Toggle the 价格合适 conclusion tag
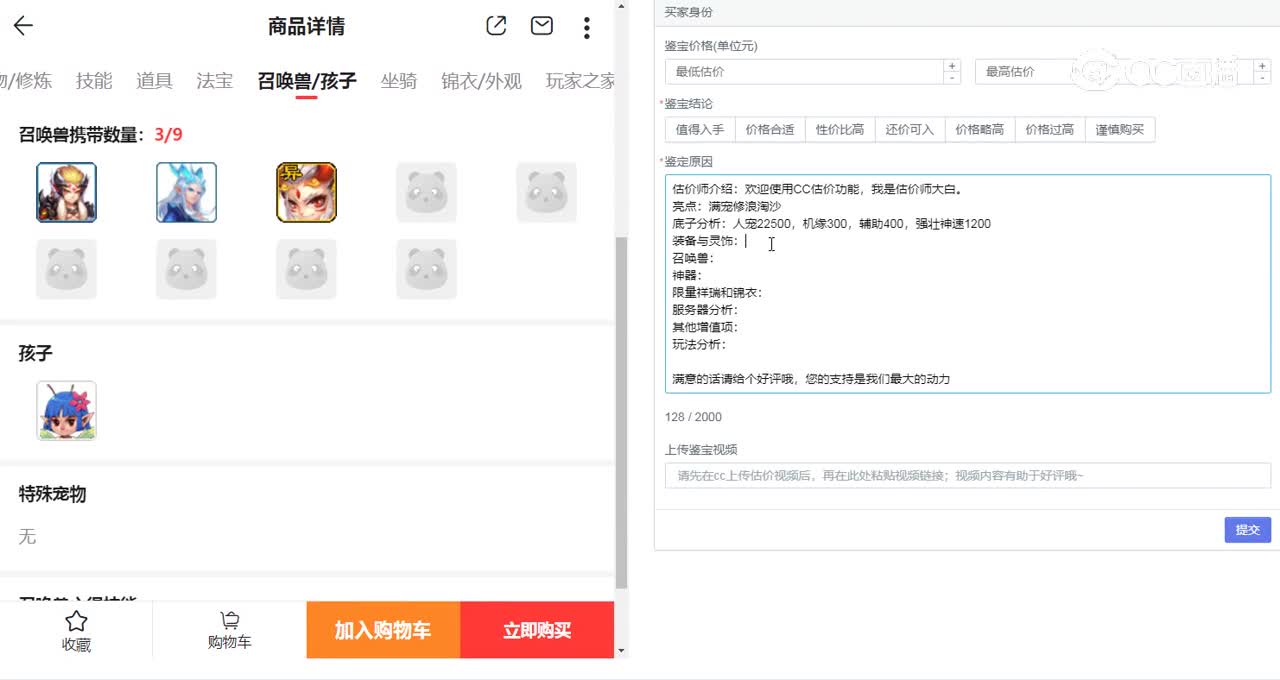 770,129
